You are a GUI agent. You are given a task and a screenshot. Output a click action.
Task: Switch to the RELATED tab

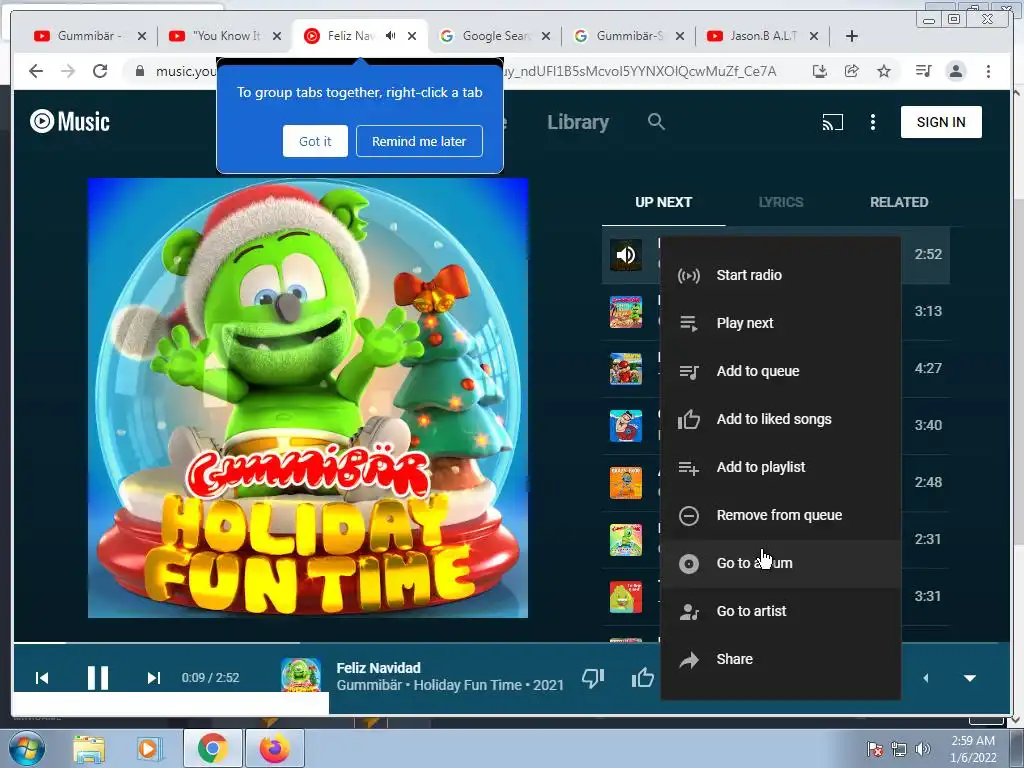point(899,202)
